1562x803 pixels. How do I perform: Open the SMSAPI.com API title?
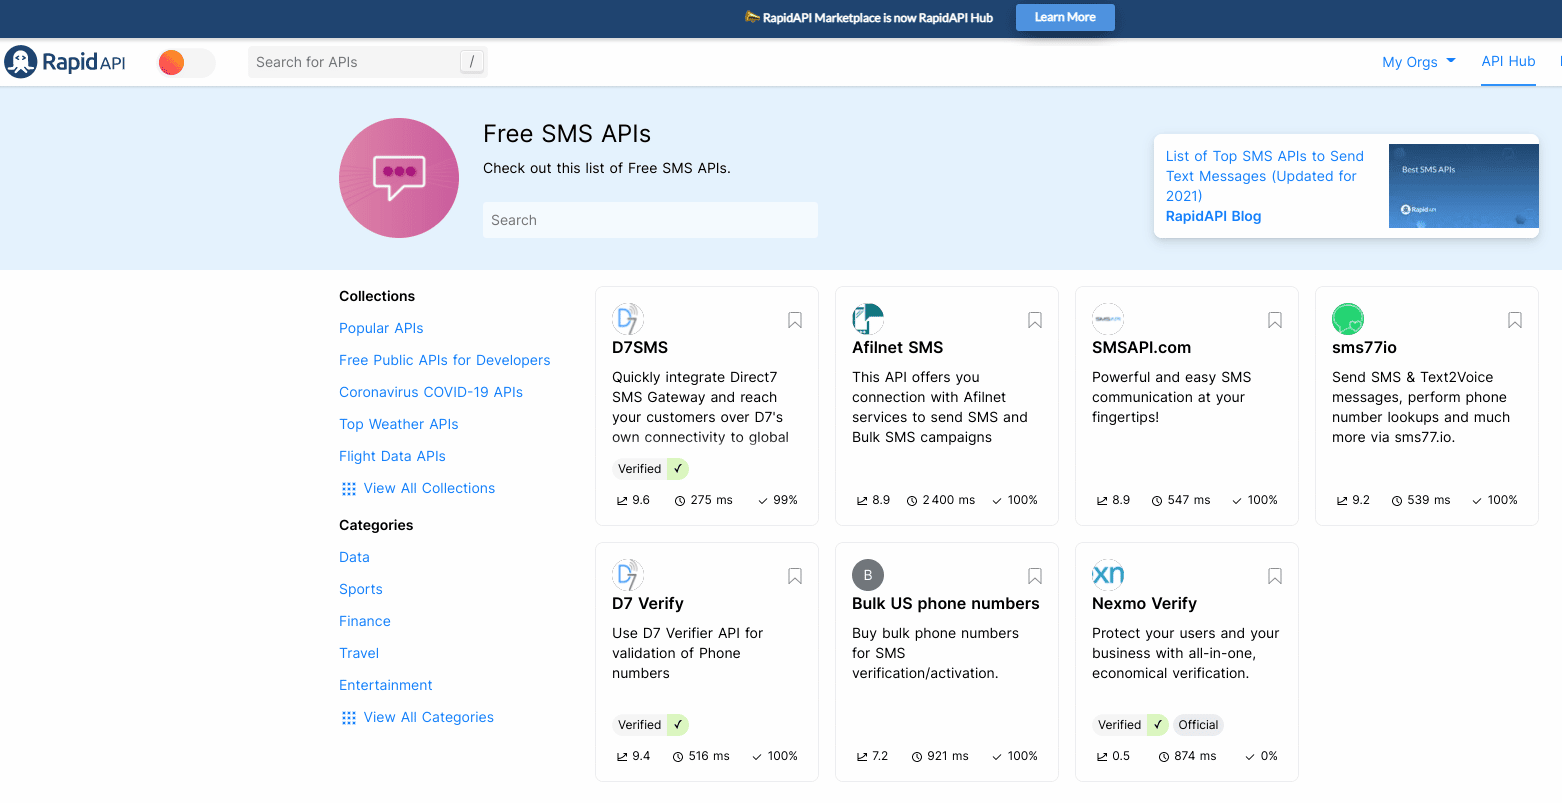point(1142,348)
